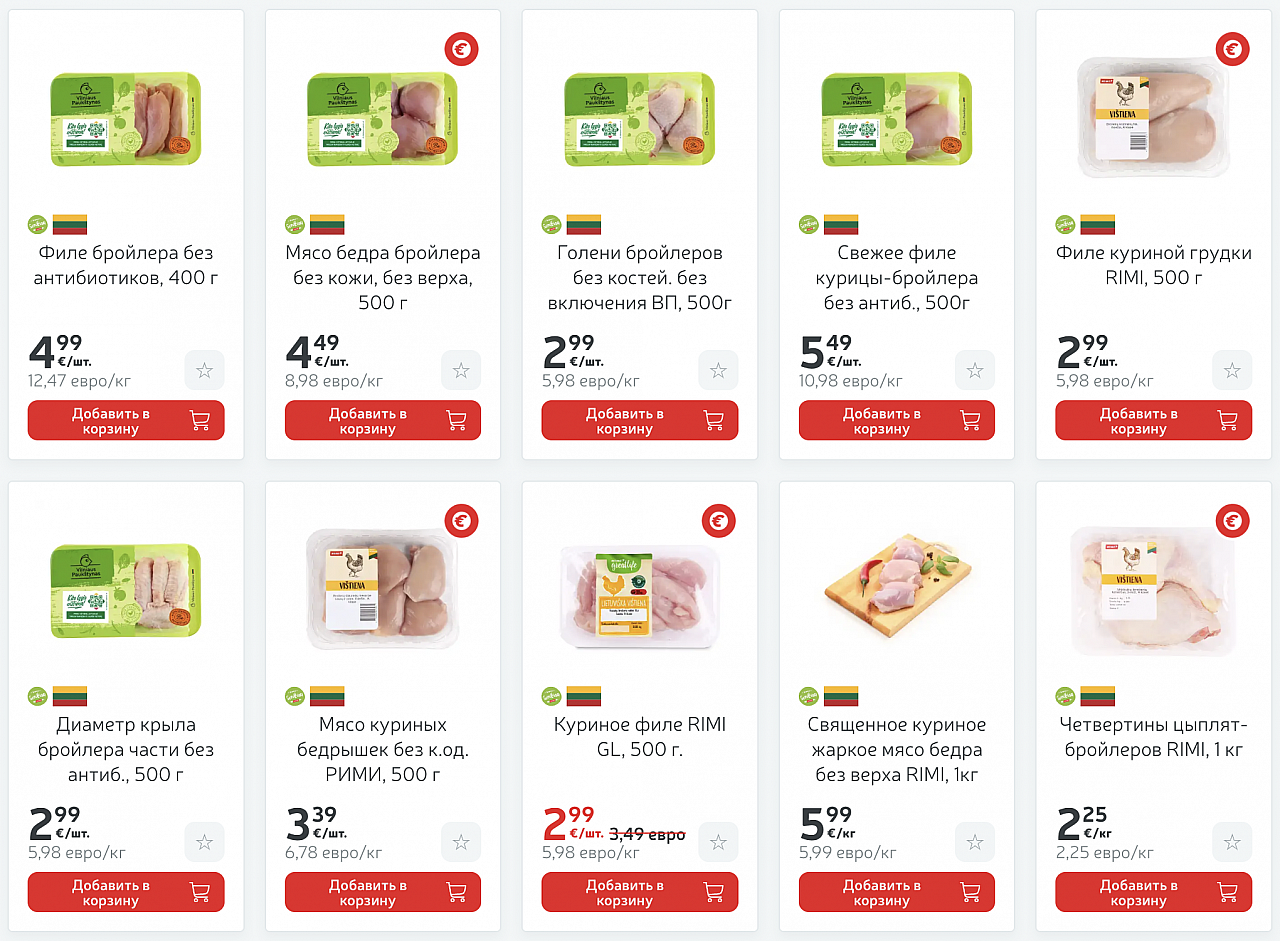Click green quality seal under Диаметр крыла product
The image size is (1280, 941).
(37, 696)
